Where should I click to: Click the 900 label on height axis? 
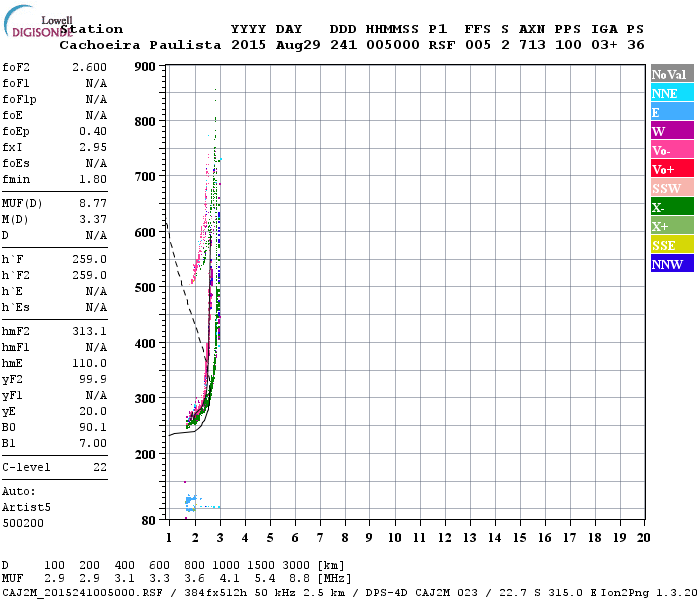(145, 67)
